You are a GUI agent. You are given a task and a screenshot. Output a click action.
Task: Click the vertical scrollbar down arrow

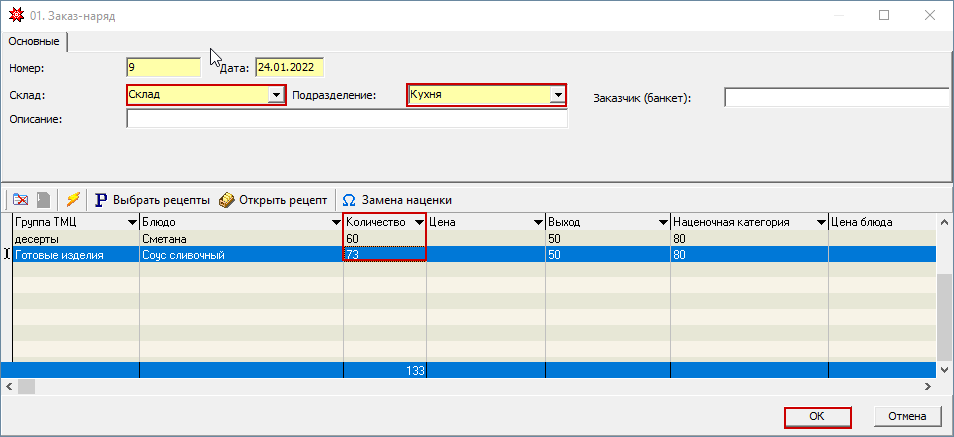click(945, 370)
